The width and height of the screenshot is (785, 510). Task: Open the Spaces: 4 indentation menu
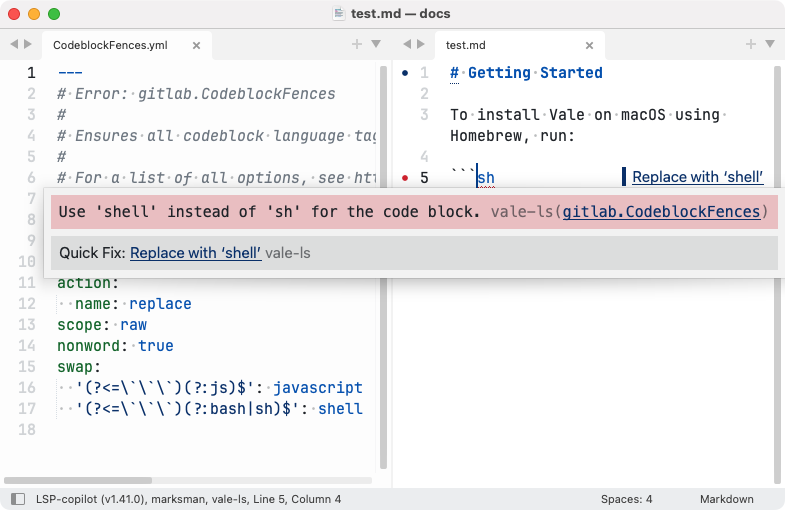point(626,498)
